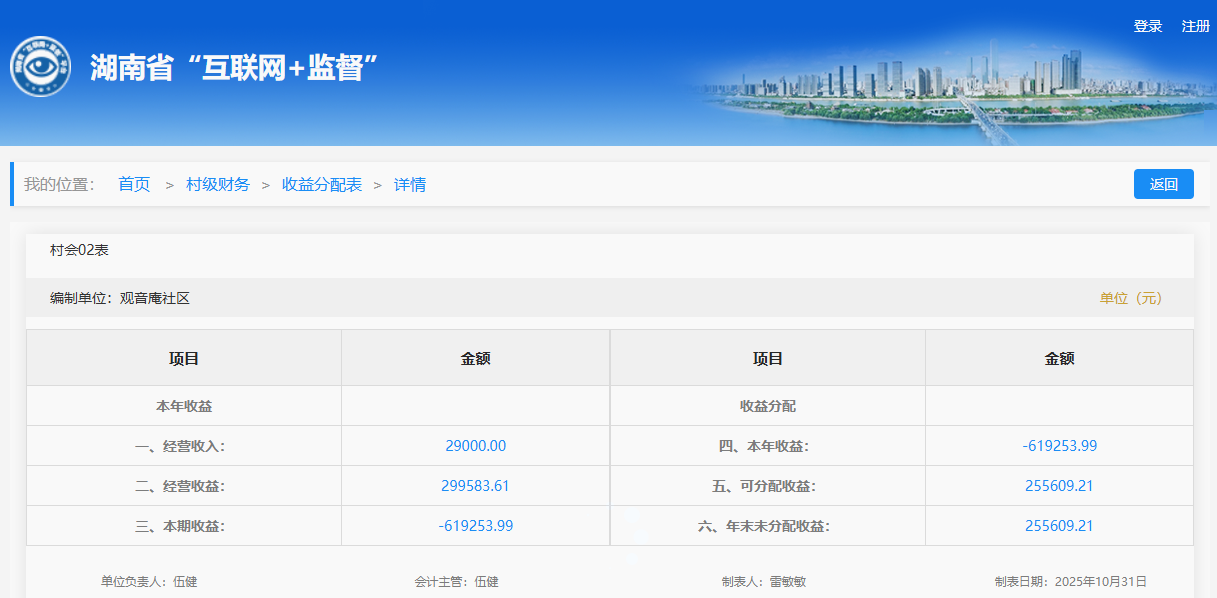Click the 湖南省"互联网+监督" site title
Viewport: 1217px width, 598px height.
233,68
